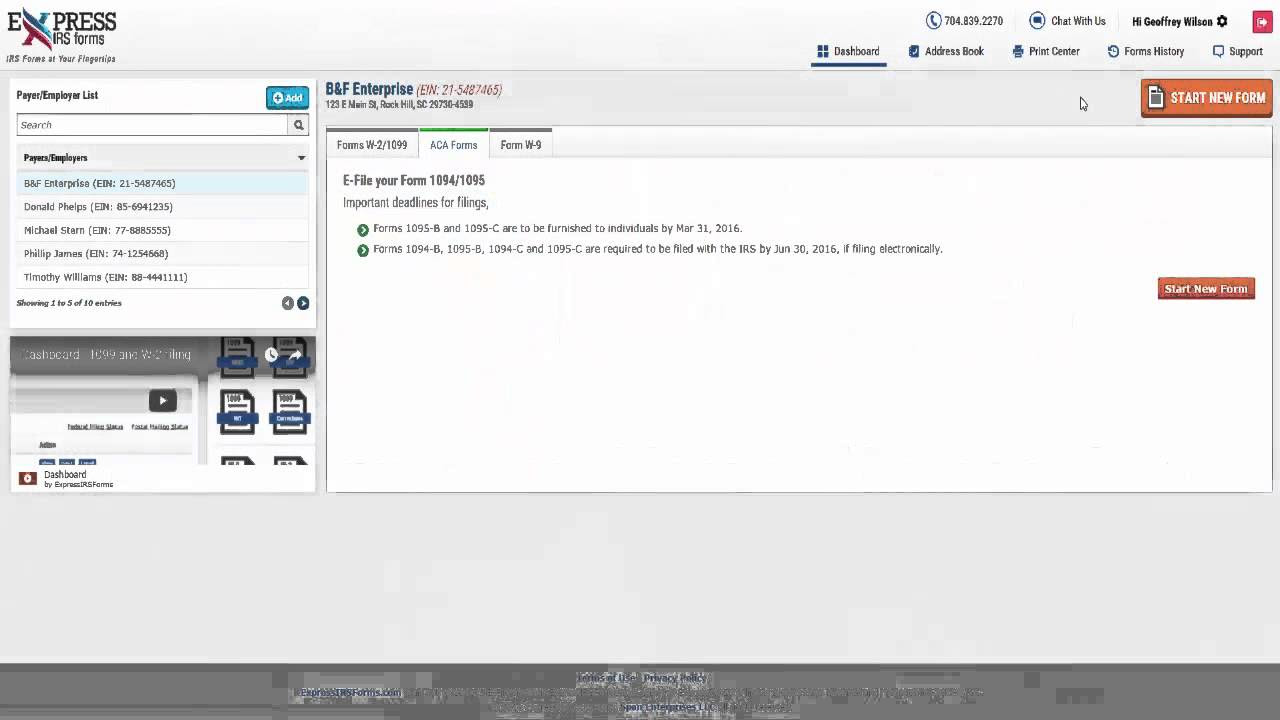
Task: Click the Chat With Us bubble icon
Action: tap(1037, 21)
